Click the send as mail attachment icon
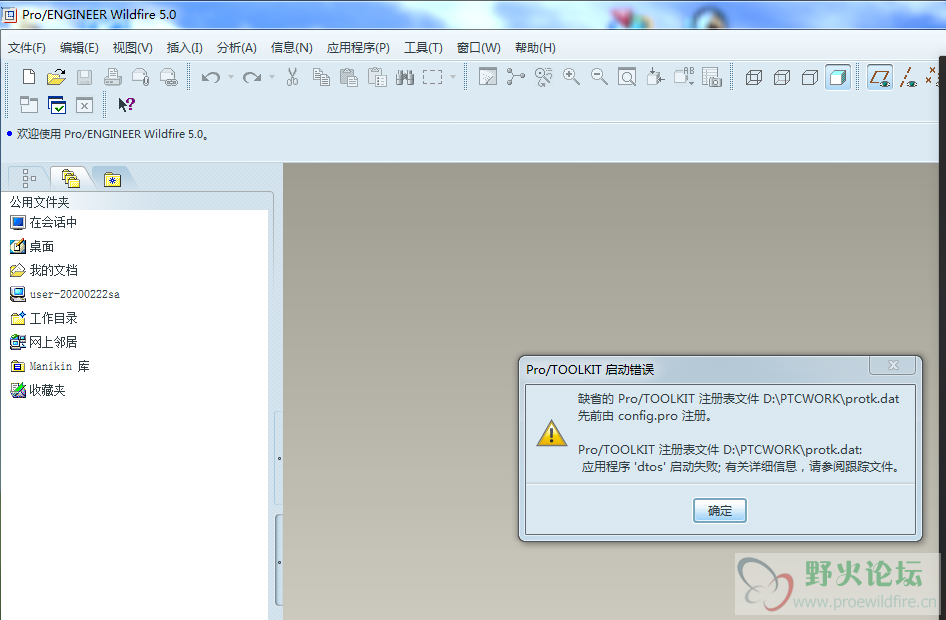946x620 pixels. click(x=141, y=77)
